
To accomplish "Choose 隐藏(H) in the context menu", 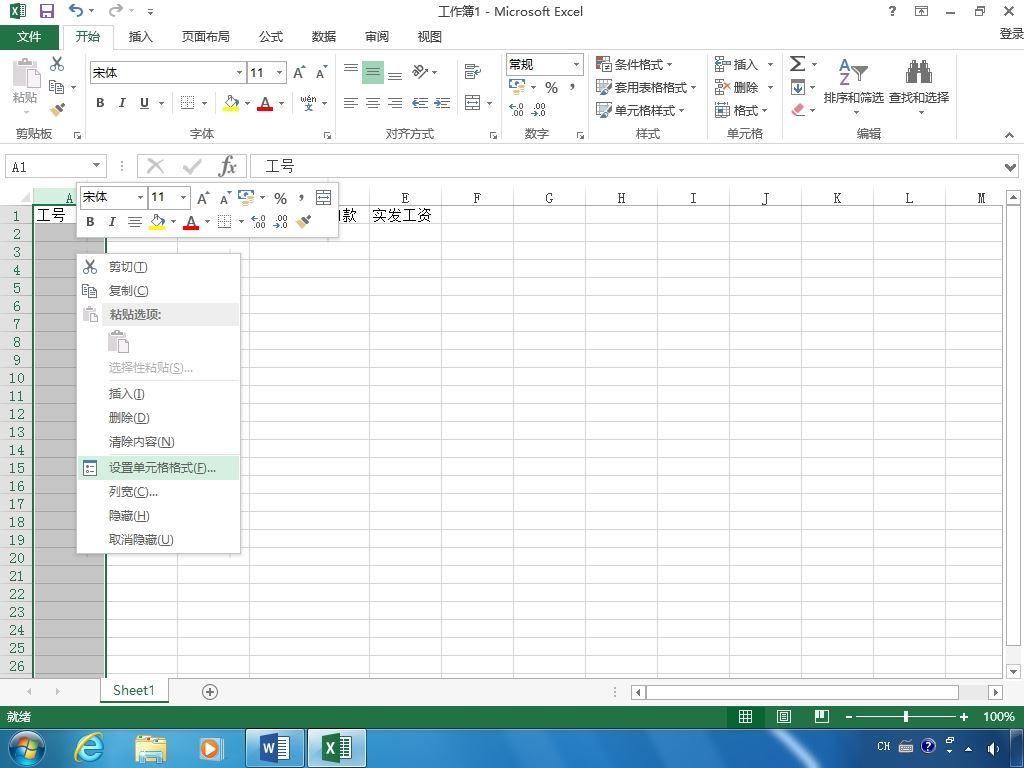I will coord(158,516).
